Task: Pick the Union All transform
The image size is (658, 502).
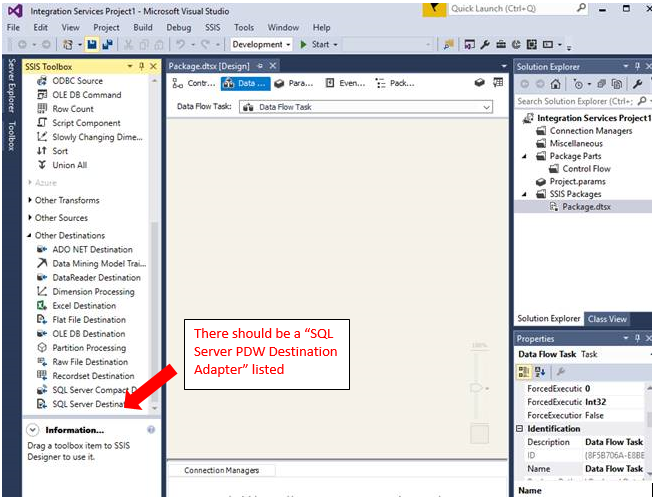Action: click(x=69, y=165)
